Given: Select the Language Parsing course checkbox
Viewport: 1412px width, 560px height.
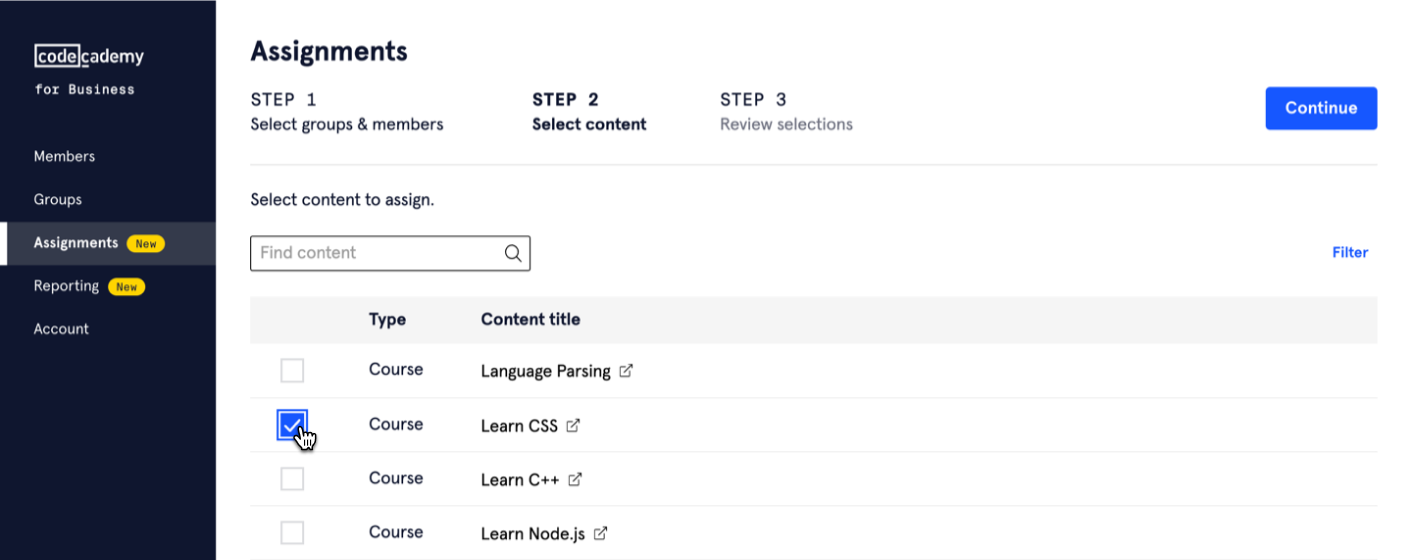Looking at the screenshot, I should coord(292,371).
